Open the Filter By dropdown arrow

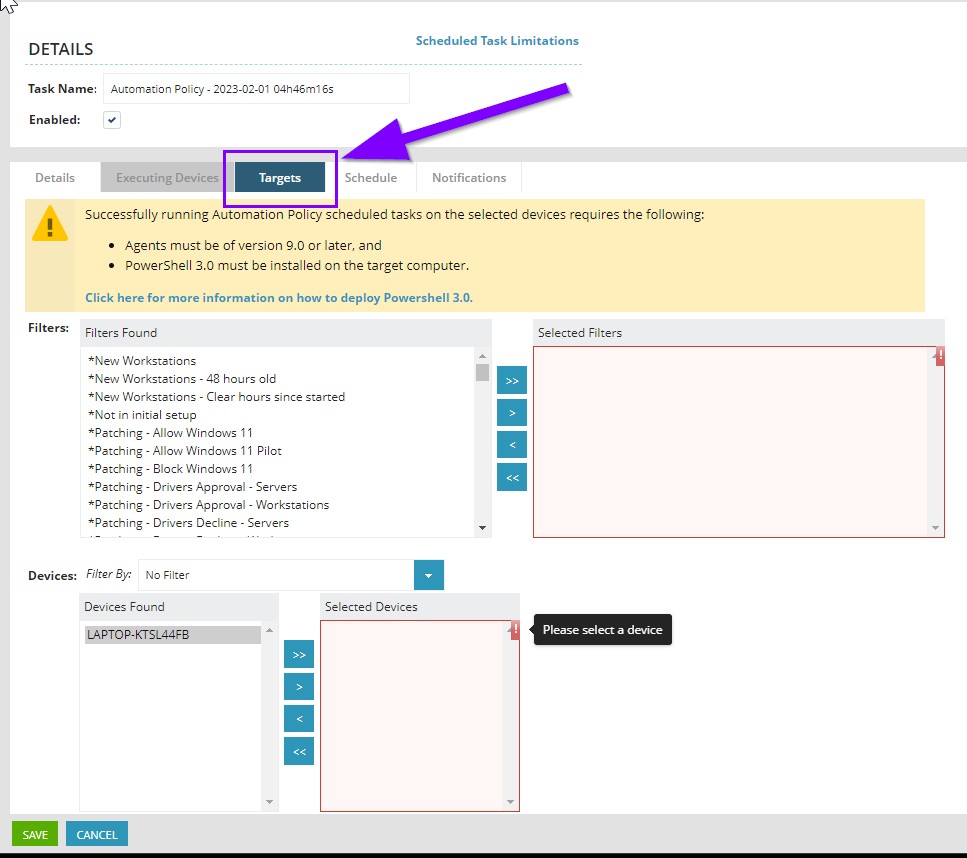(x=429, y=575)
